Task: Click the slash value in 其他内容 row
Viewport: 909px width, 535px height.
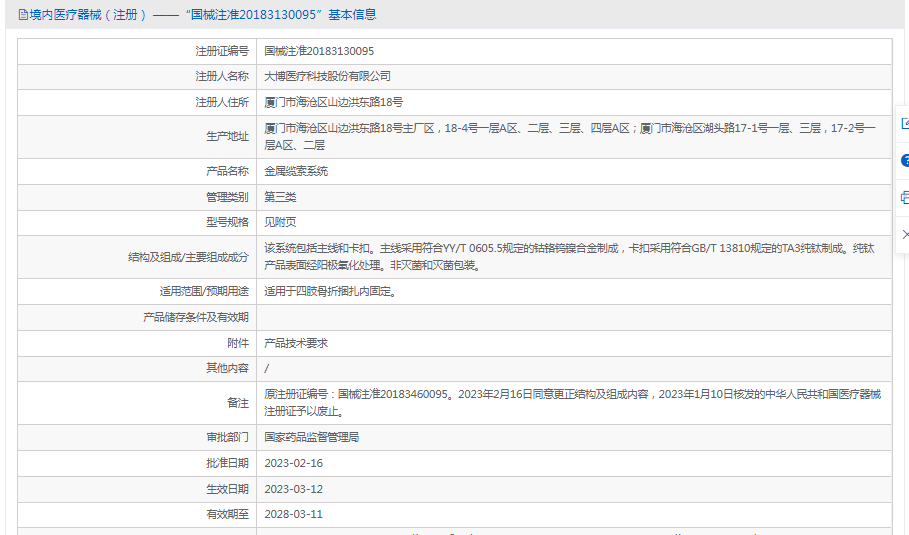Action: (x=267, y=368)
